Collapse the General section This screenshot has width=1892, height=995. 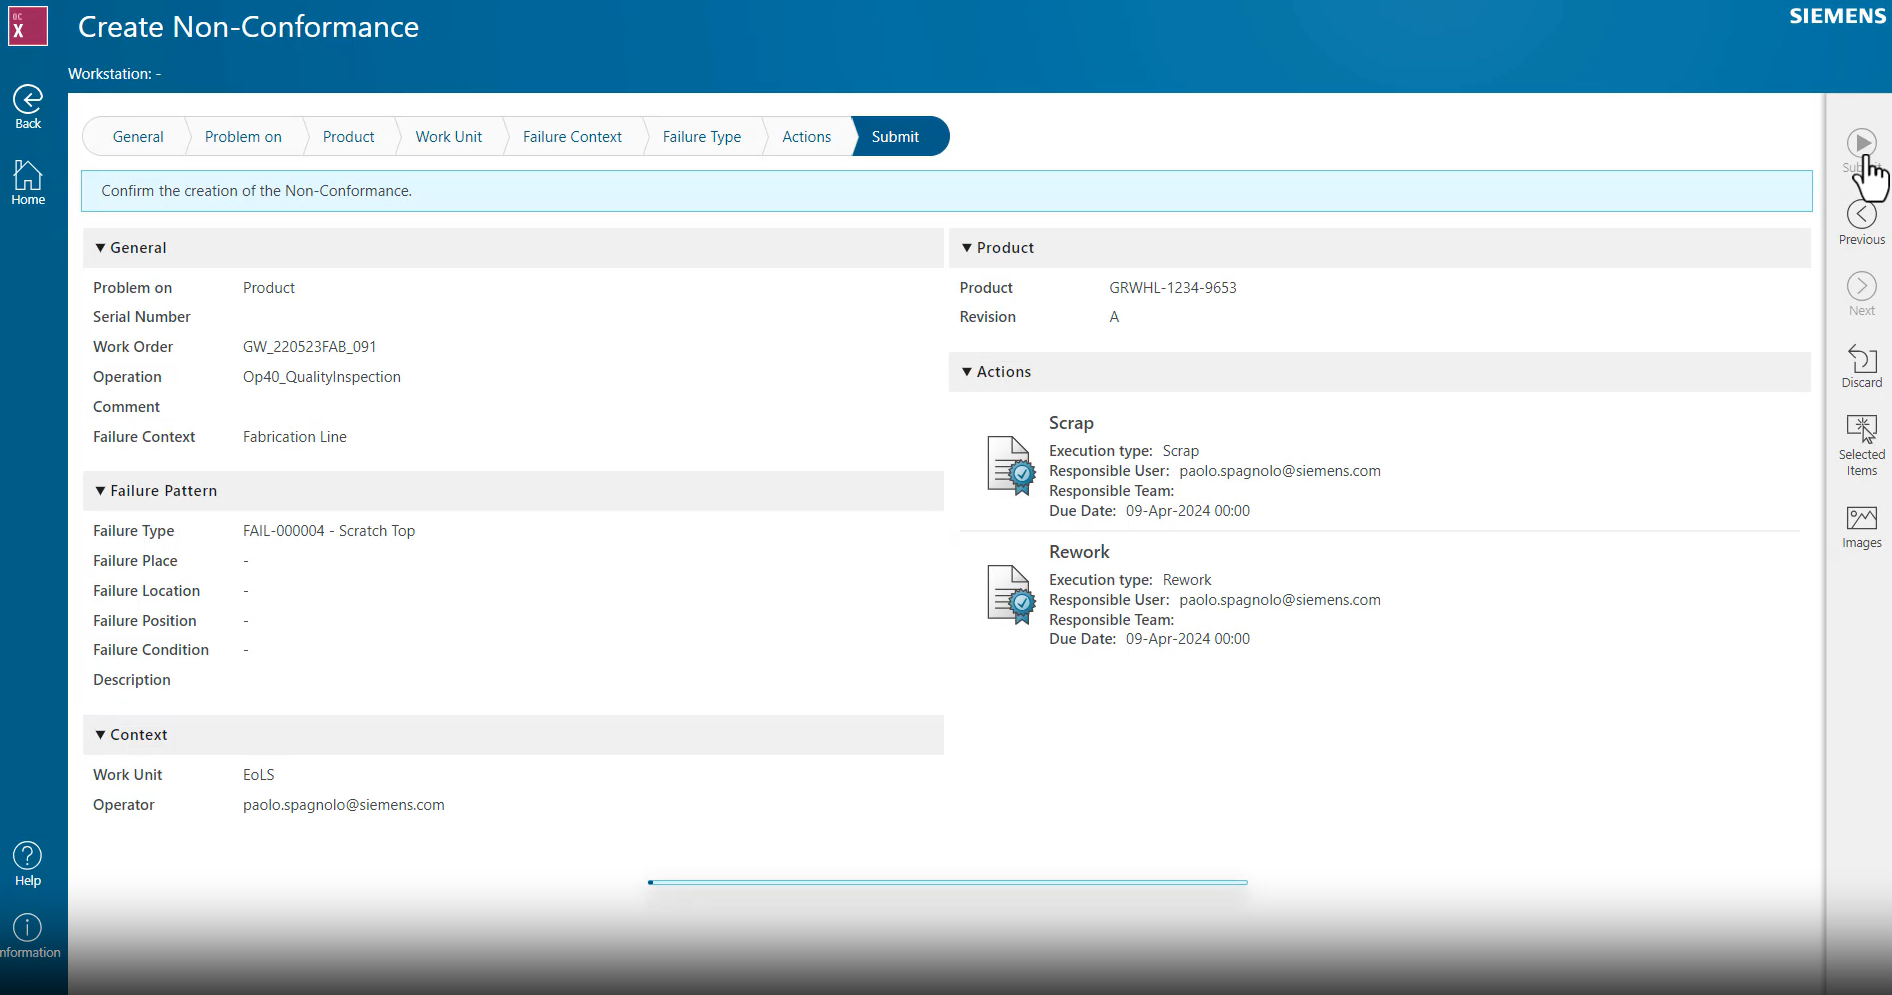[101, 247]
